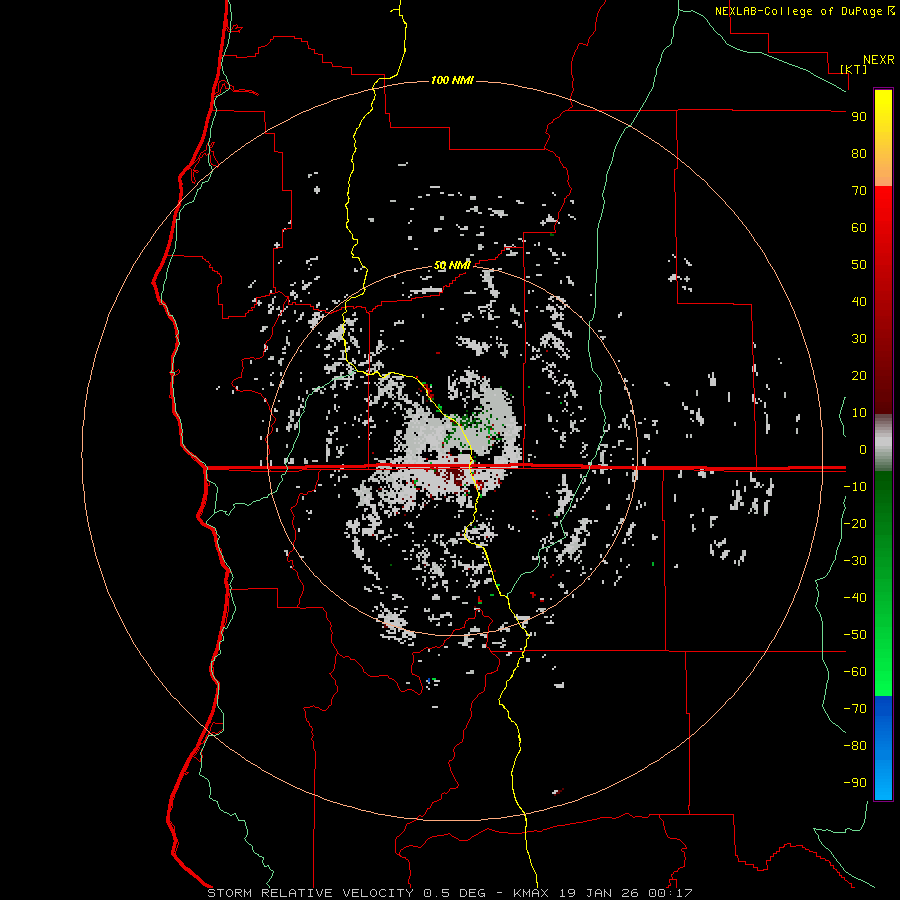This screenshot has height=900, width=900.
Task: Click the 70 value on the velocity scale
Action: click(859, 191)
